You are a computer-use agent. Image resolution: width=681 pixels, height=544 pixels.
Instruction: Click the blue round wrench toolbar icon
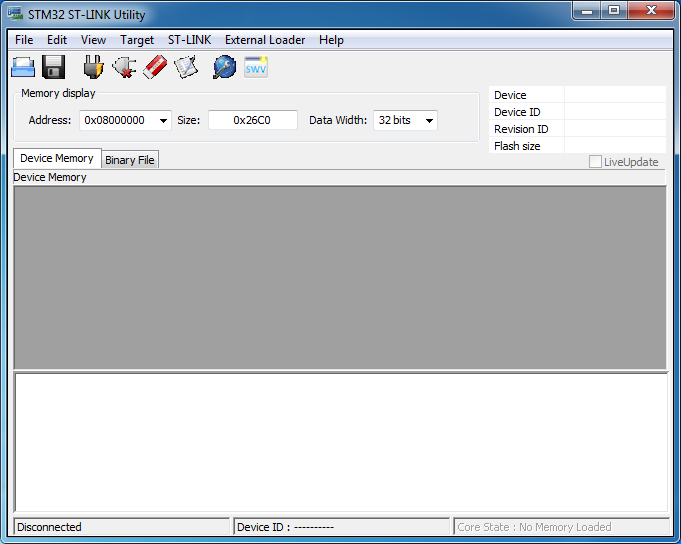(x=225, y=67)
